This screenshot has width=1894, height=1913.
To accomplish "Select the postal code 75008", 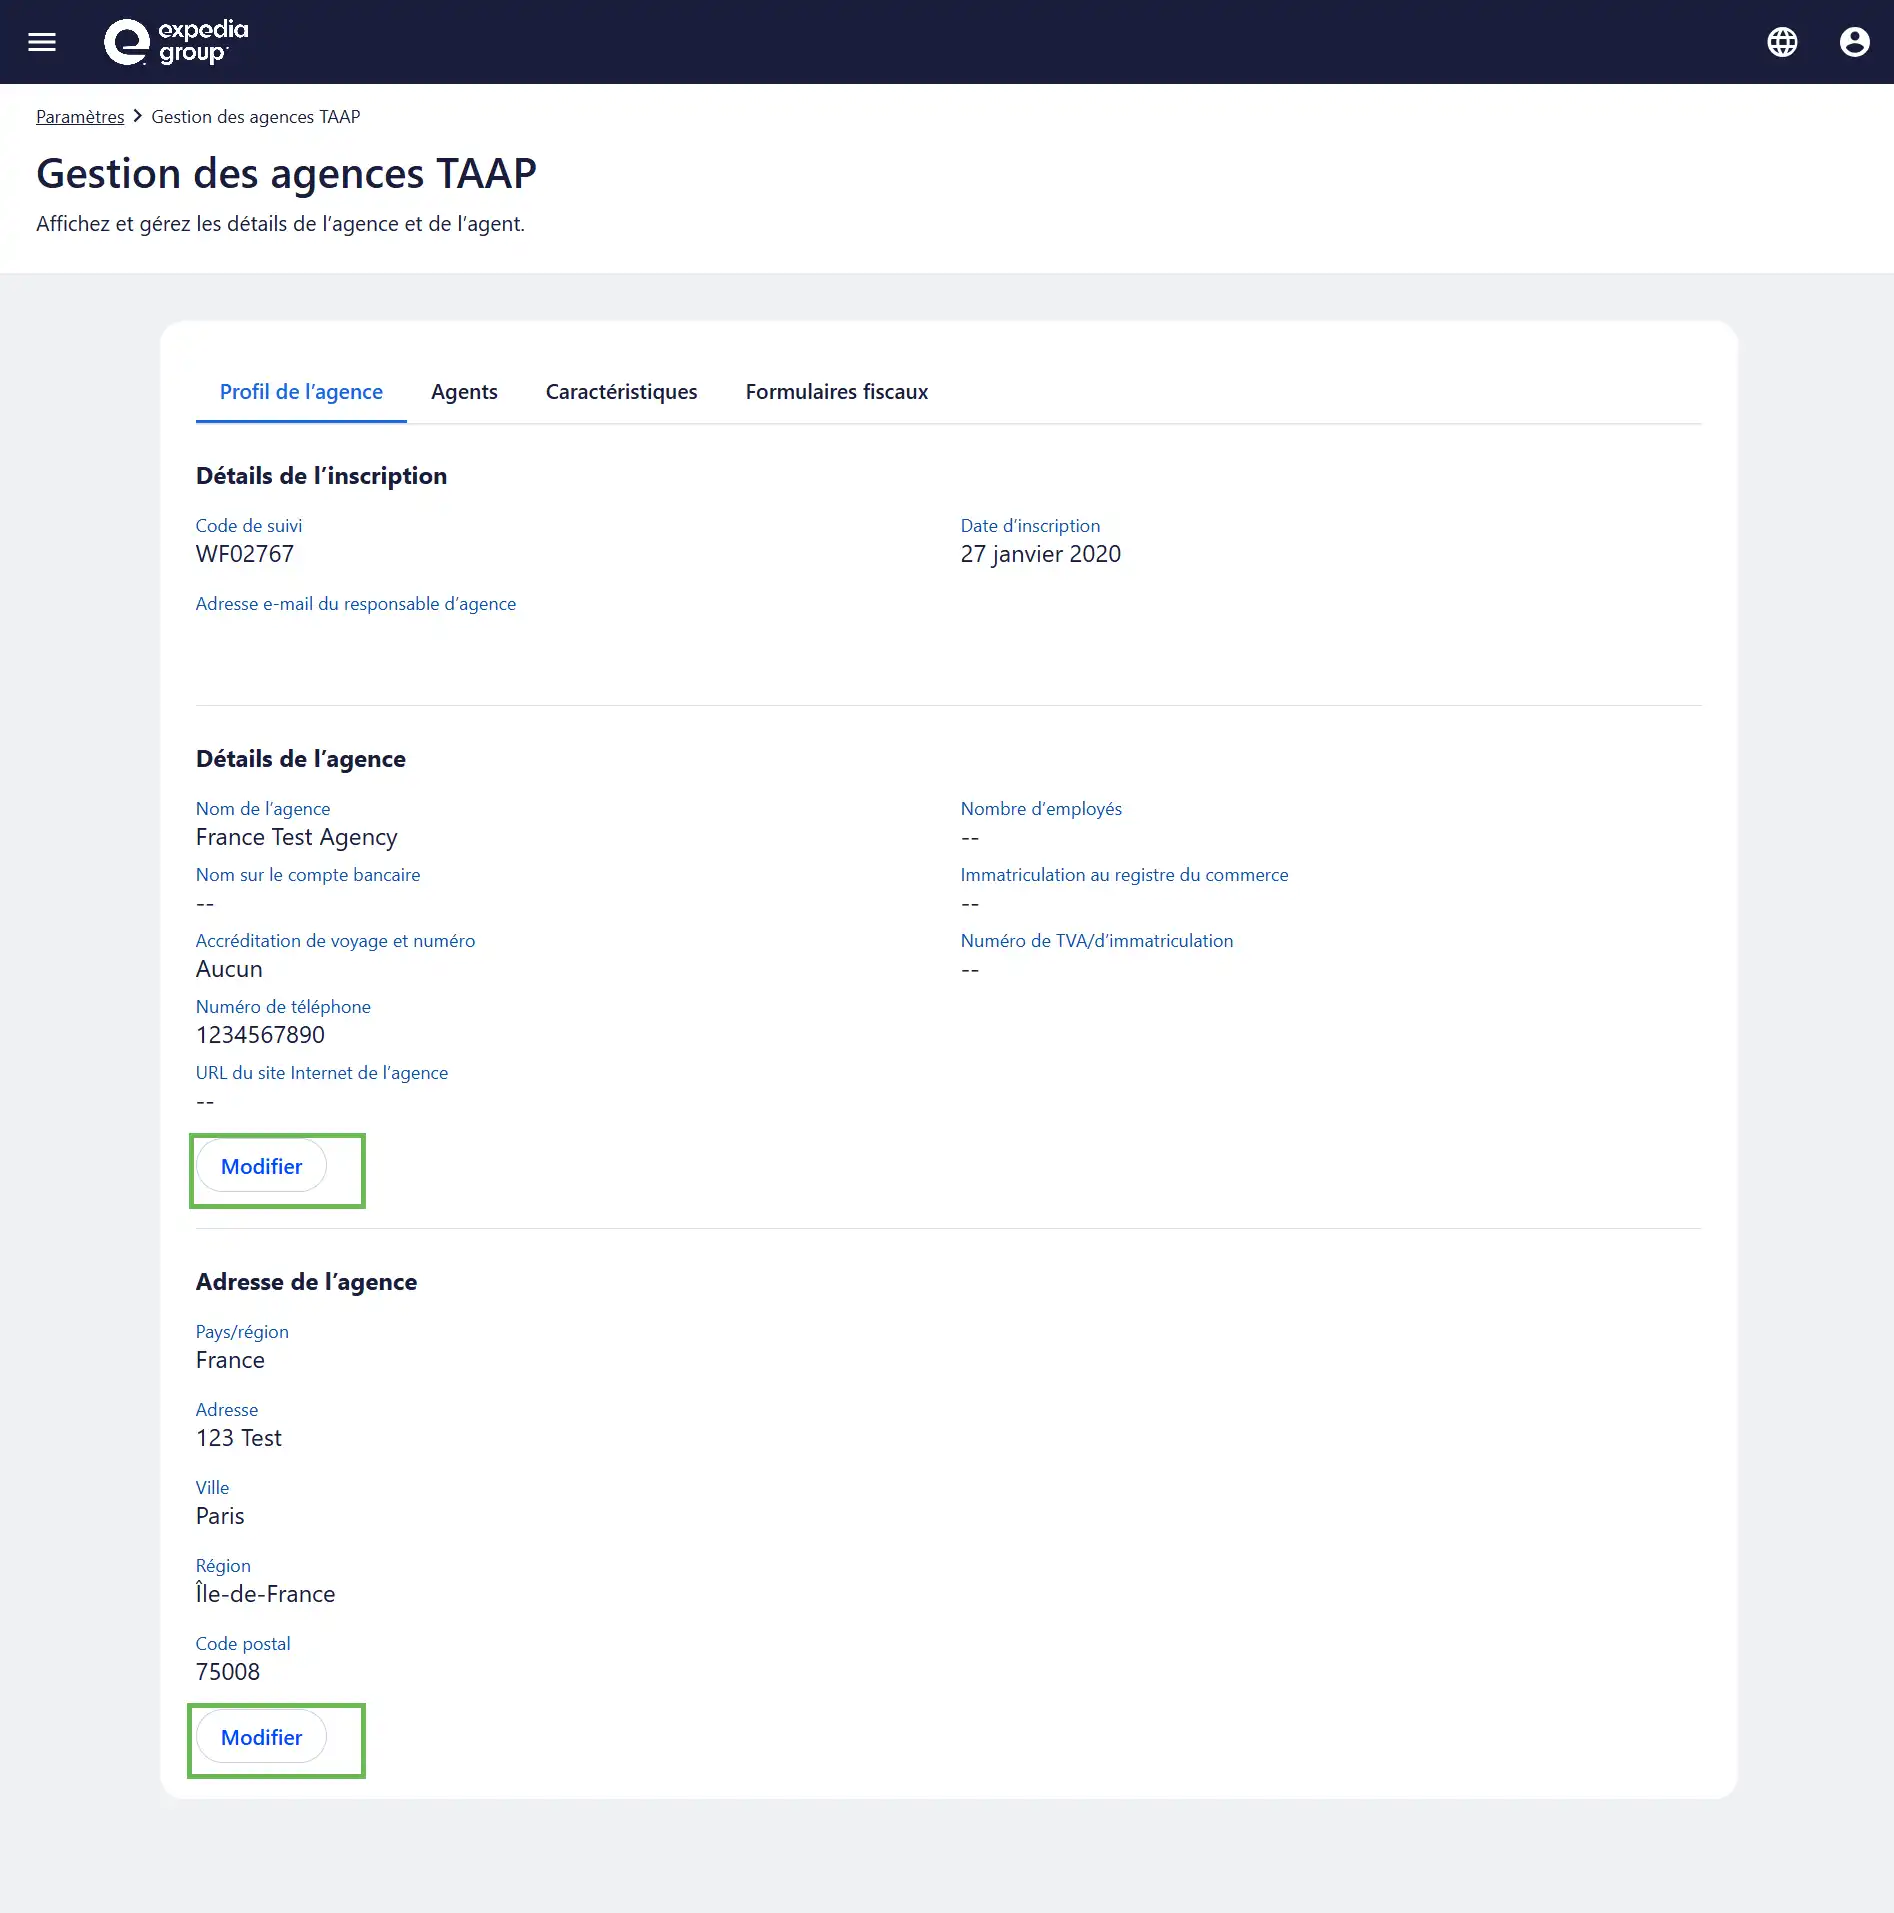I will point(228,1671).
